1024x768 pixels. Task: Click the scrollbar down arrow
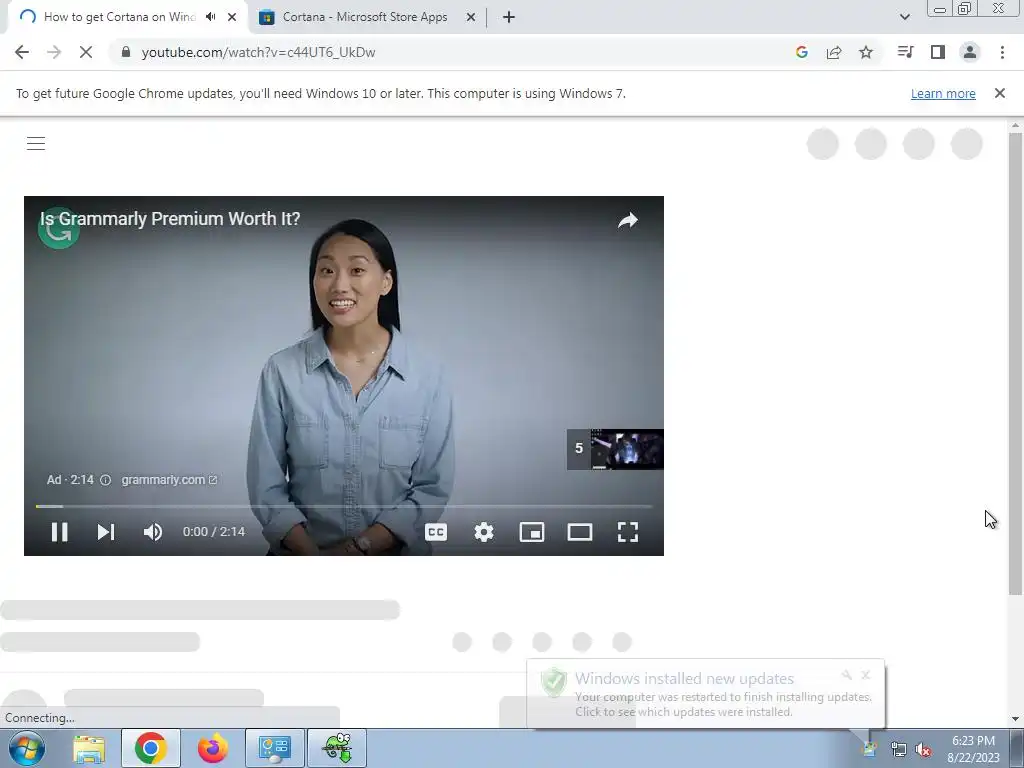(1015, 719)
